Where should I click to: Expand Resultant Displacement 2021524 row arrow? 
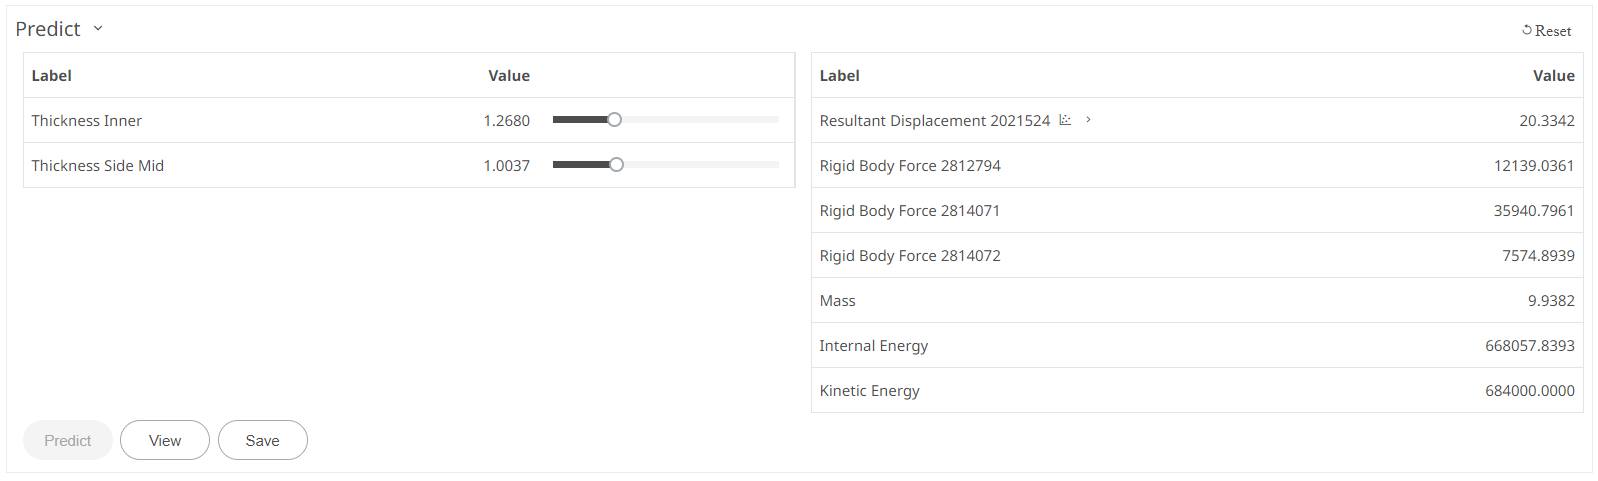point(1088,120)
